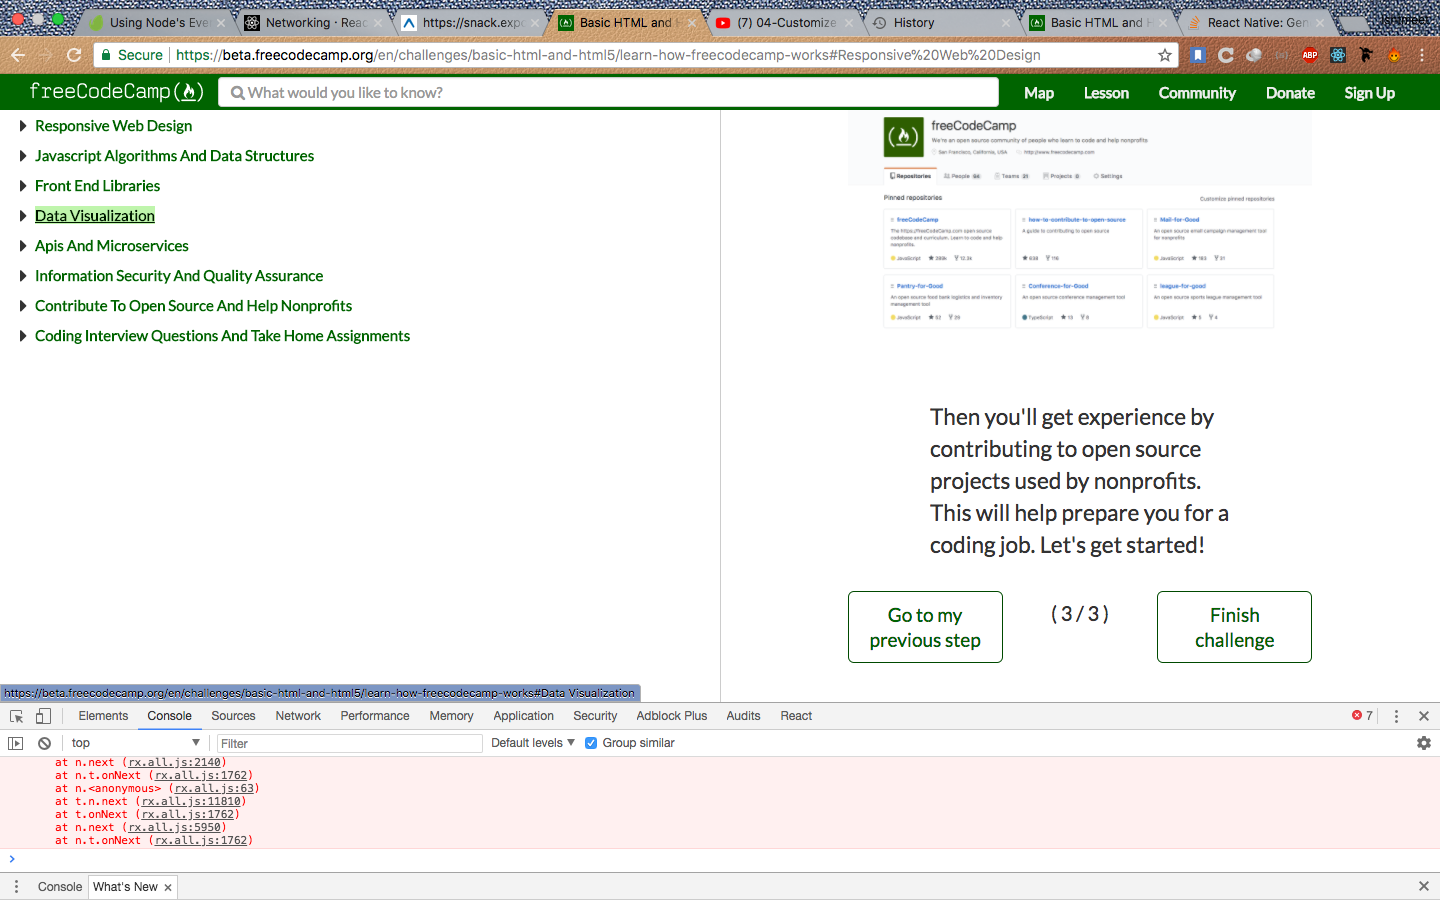Screen dimensions: 1440x900
Task: Toggle the device toolbar icon in DevTools
Action: [43, 716]
